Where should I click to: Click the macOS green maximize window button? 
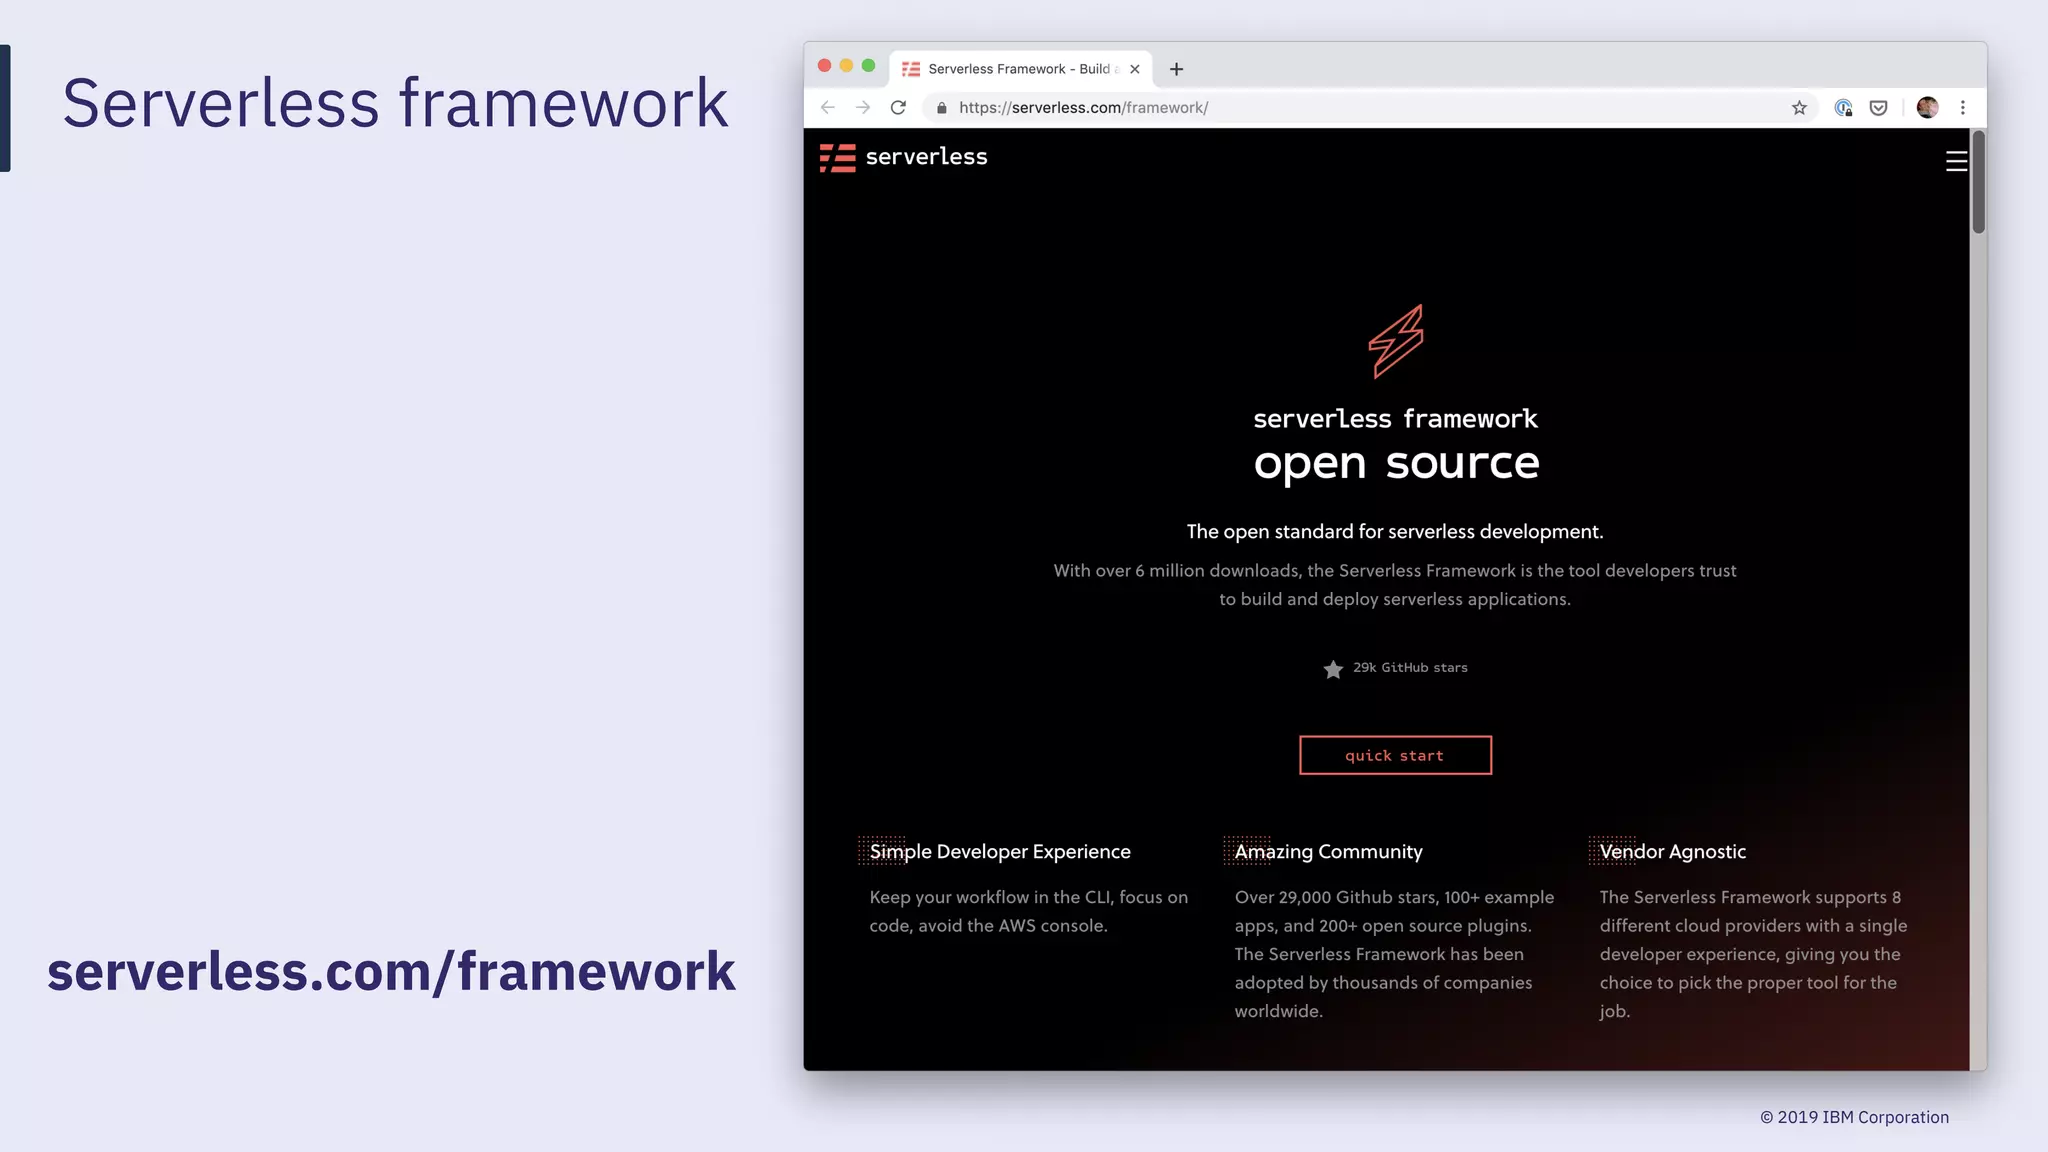pos(868,66)
